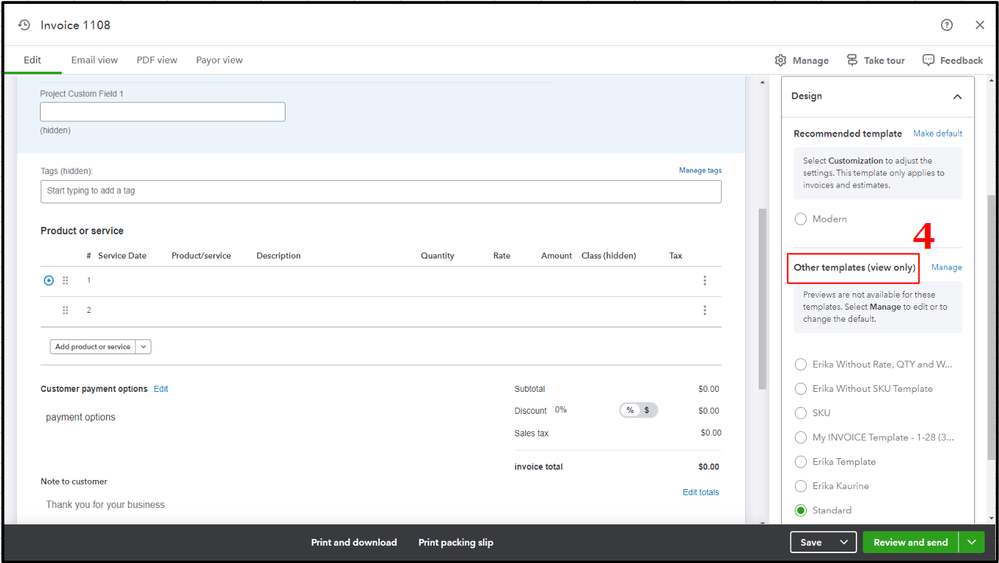Click the main form vertical scrollbar

[x=763, y=299]
